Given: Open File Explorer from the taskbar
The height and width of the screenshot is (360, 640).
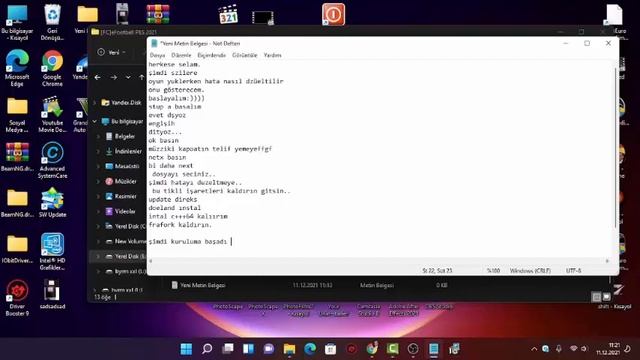Looking at the screenshot, I should 289,349.
